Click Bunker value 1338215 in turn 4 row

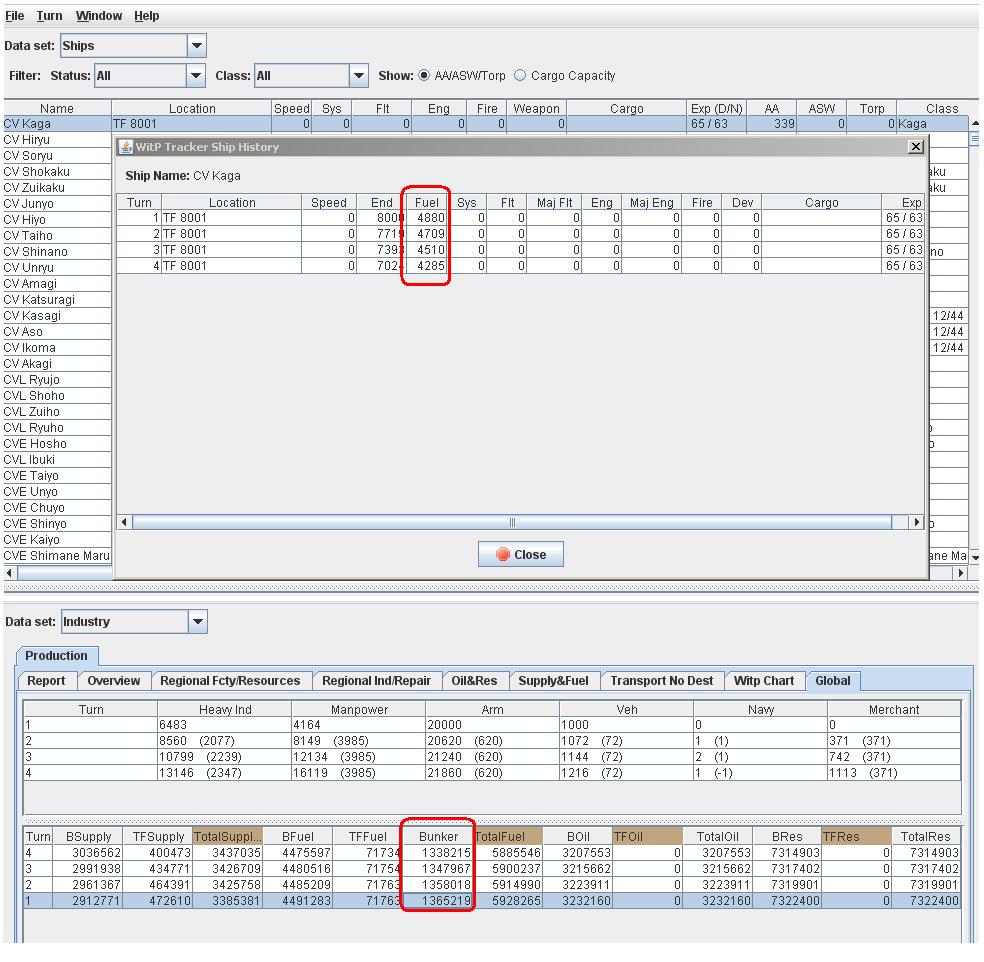click(439, 853)
